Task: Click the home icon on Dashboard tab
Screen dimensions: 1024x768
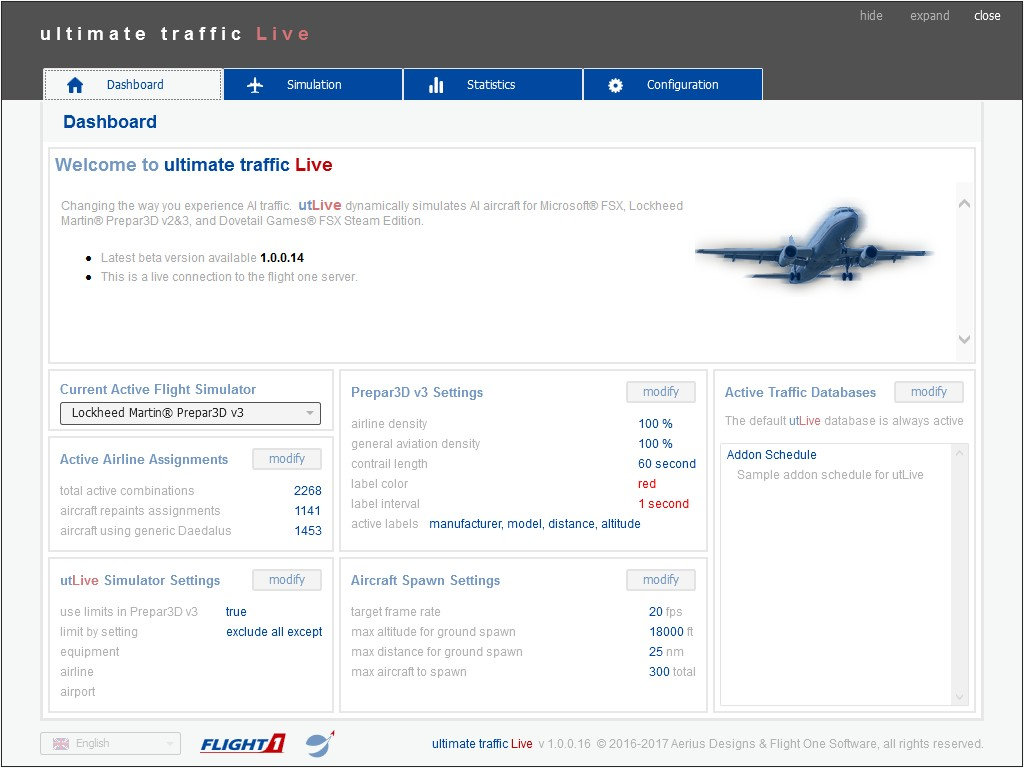Action: coord(75,85)
